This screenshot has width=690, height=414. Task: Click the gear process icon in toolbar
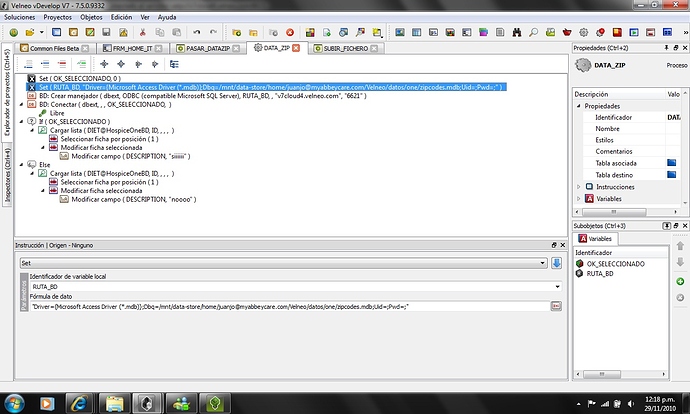tap(584, 32)
